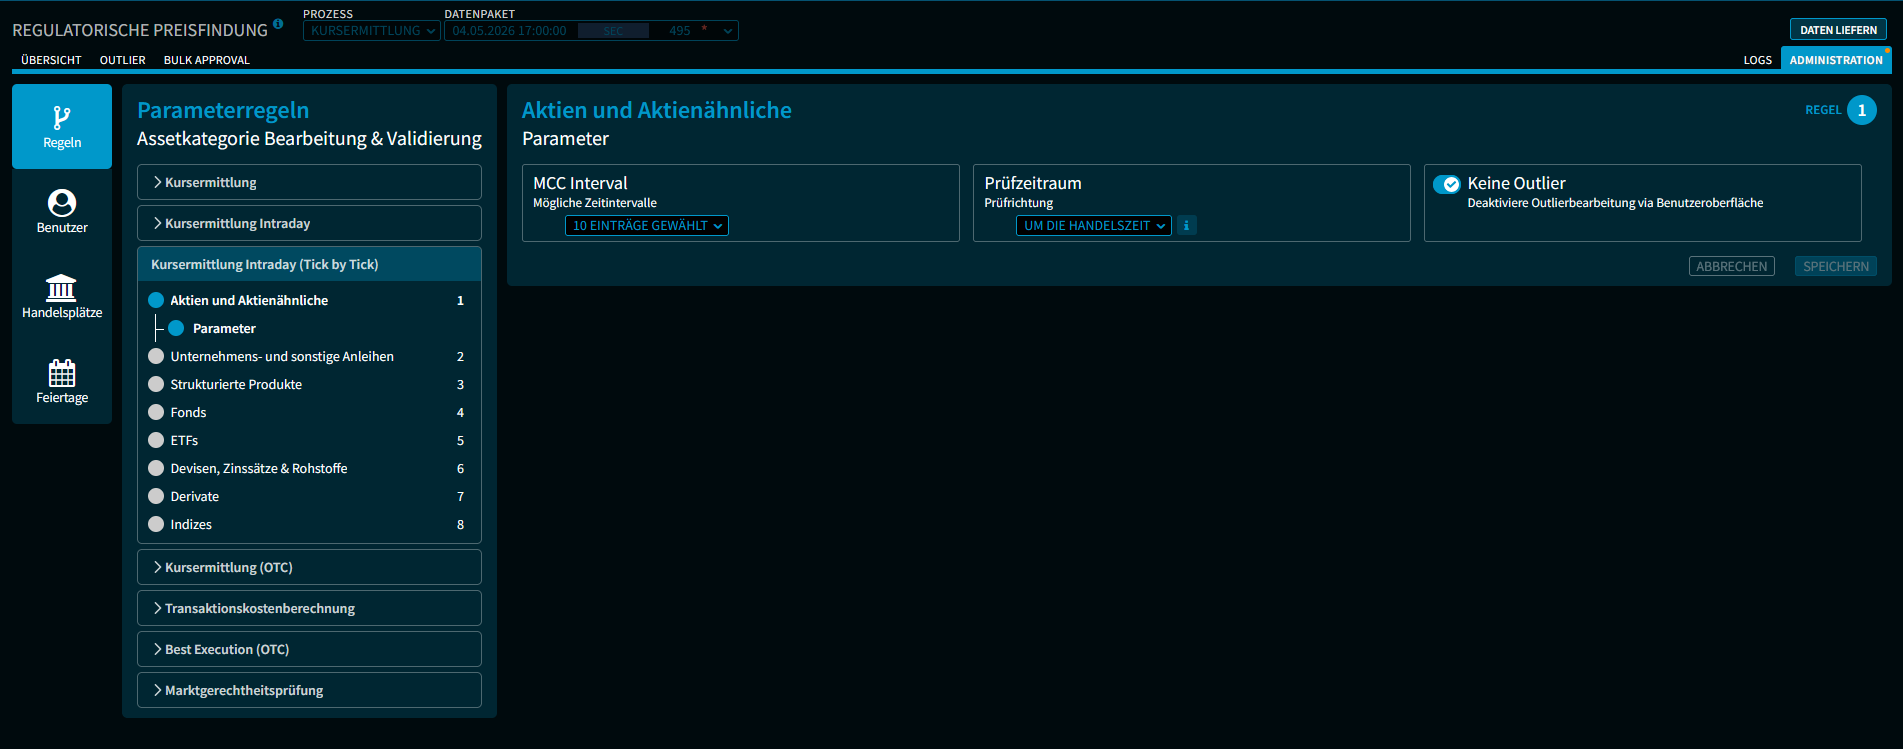Toggle the Keine Outlier switch
The width and height of the screenshot is (1903, 749).
(x=1447, y=184)
